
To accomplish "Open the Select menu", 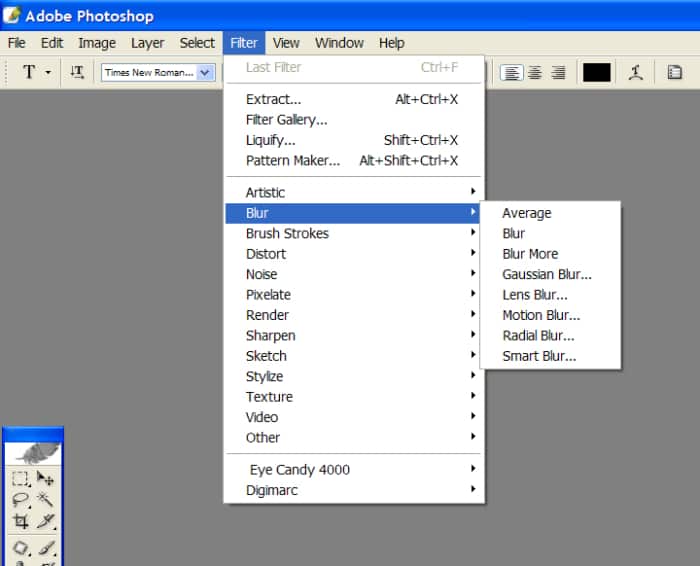I will coord(197,43).
